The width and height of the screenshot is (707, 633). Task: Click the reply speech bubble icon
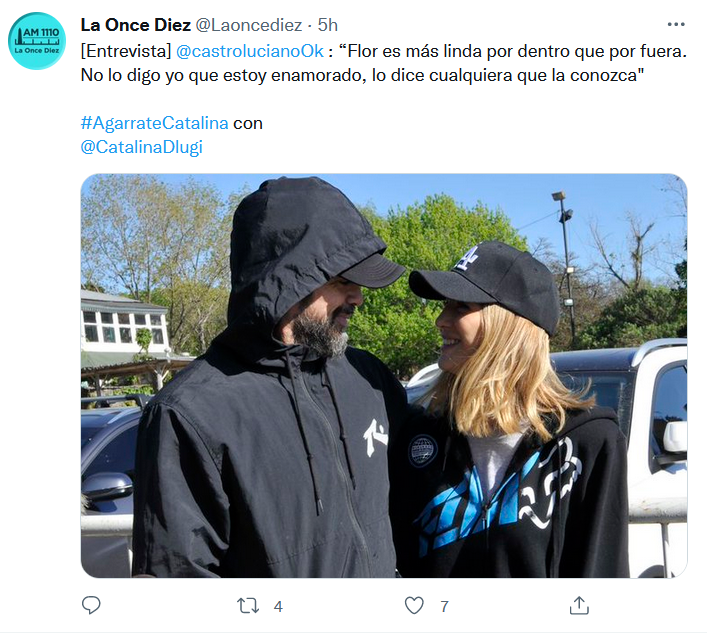point(91,605)
